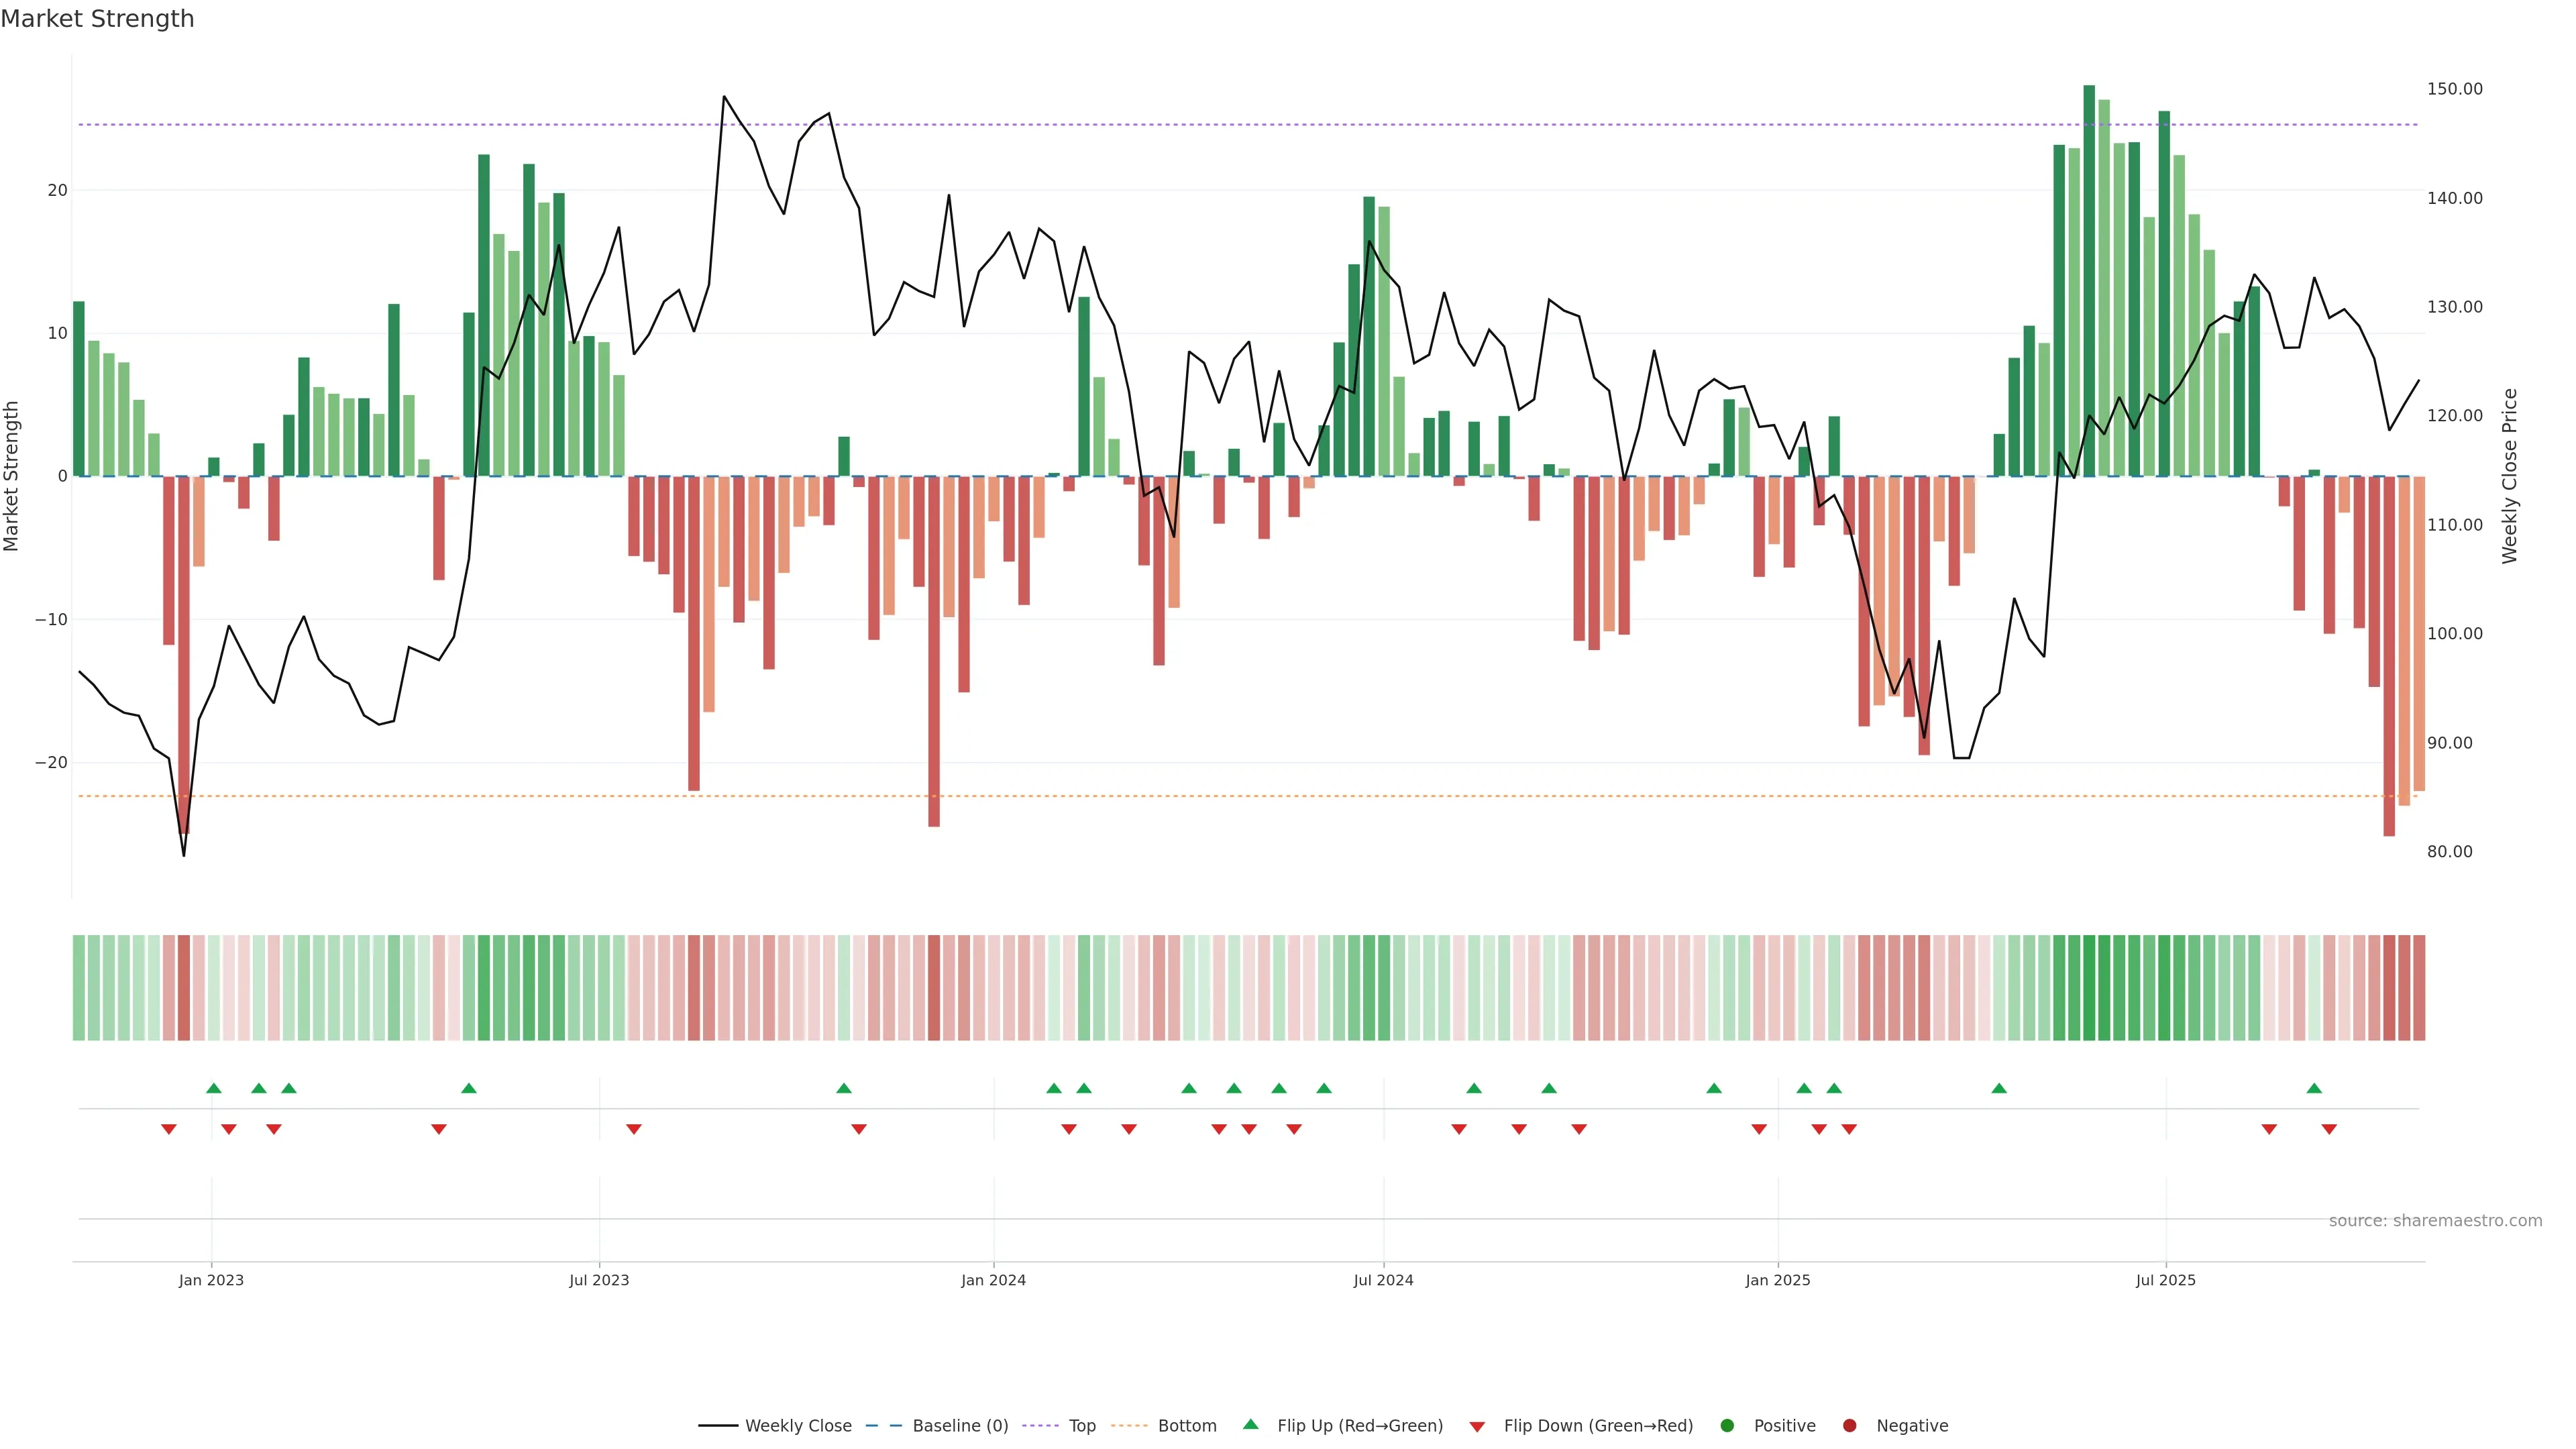Click the Market Strength chart title
Viewport: 2576px width, 1449px height.
[x=97, y=19]
